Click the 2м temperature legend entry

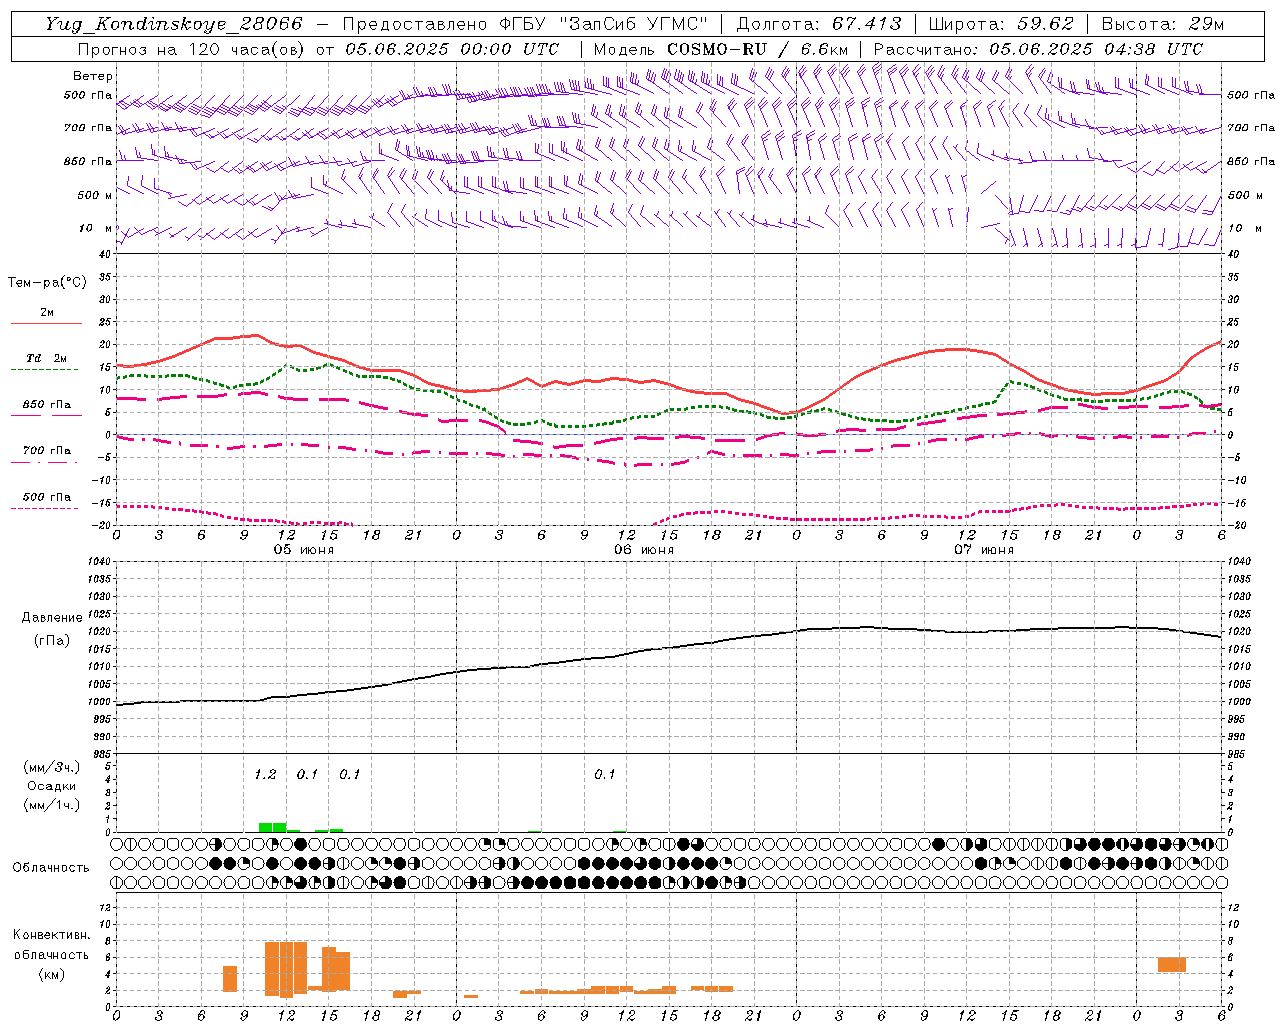(47, 312)
